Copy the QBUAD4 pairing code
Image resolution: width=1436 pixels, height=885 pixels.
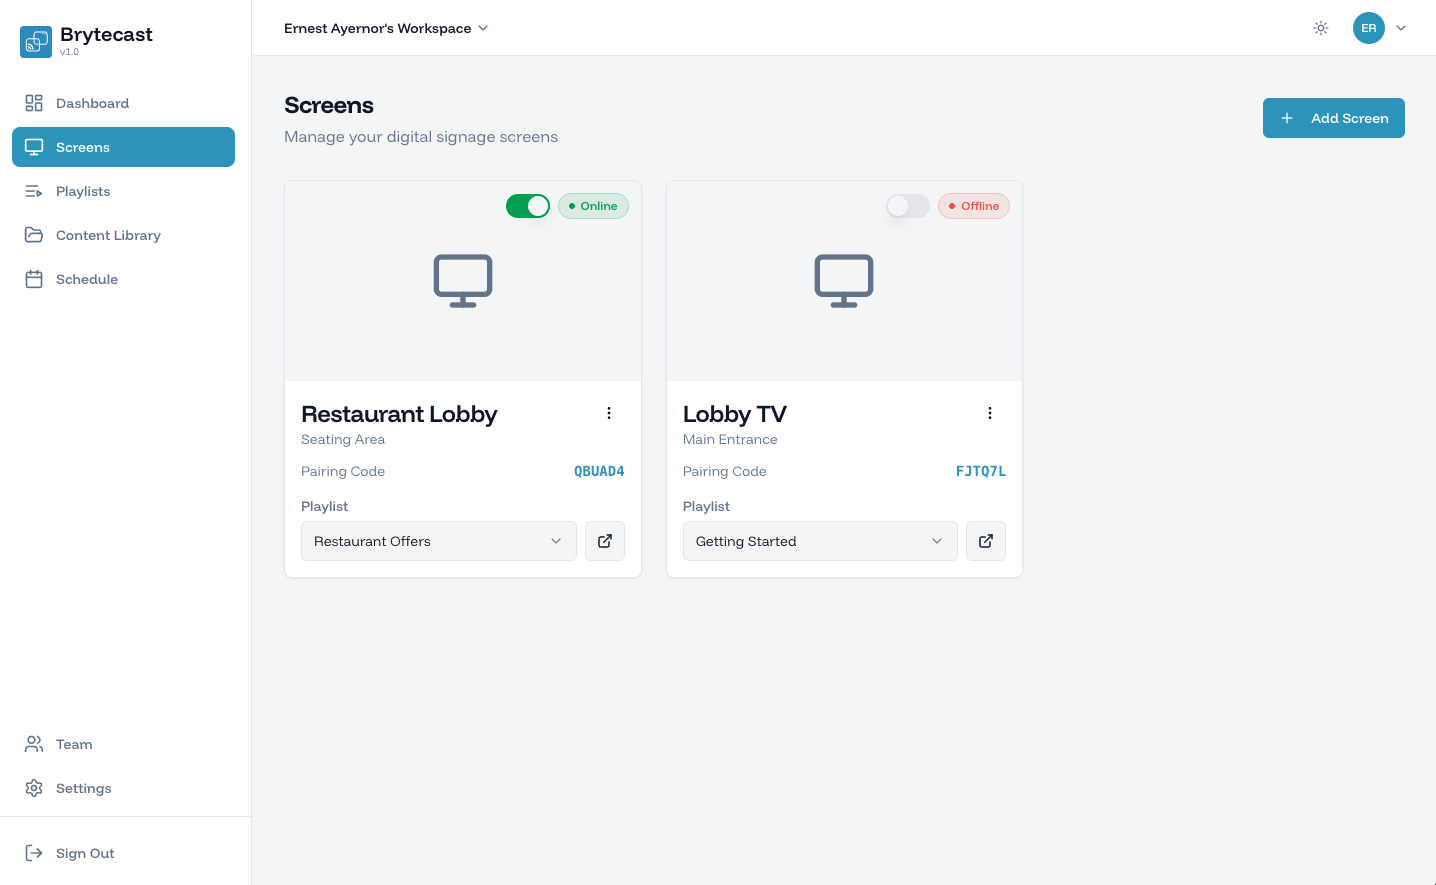pos(599,470)
